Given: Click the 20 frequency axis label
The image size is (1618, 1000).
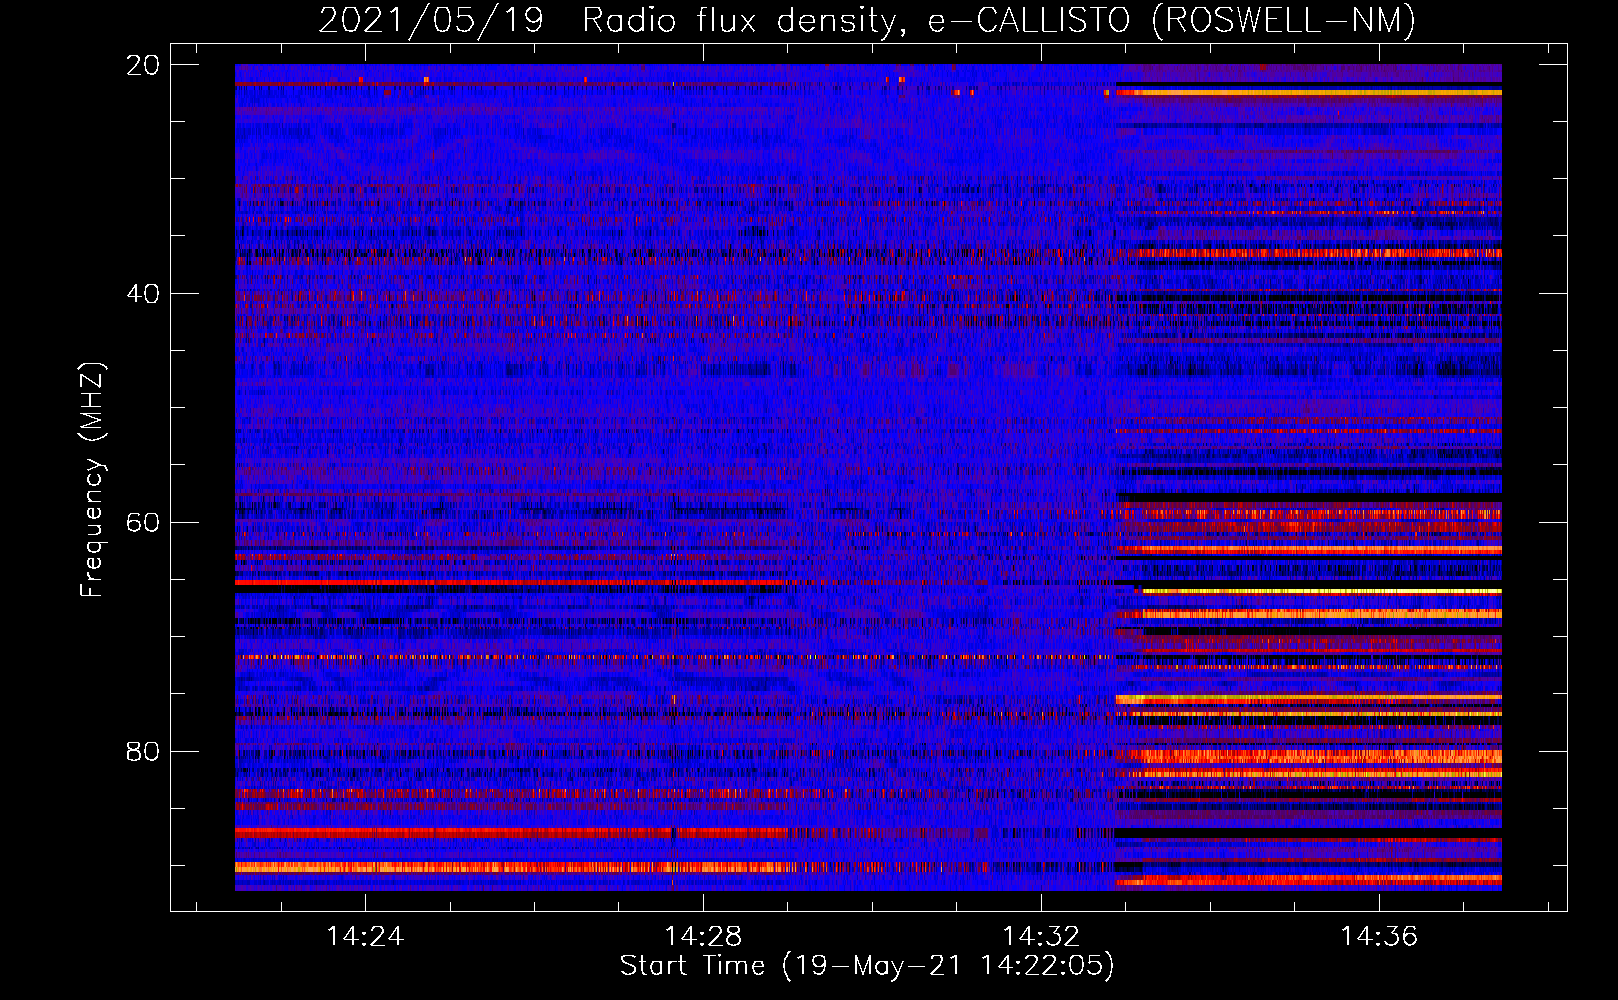Looking at the screenshot, I should (142, 65).
